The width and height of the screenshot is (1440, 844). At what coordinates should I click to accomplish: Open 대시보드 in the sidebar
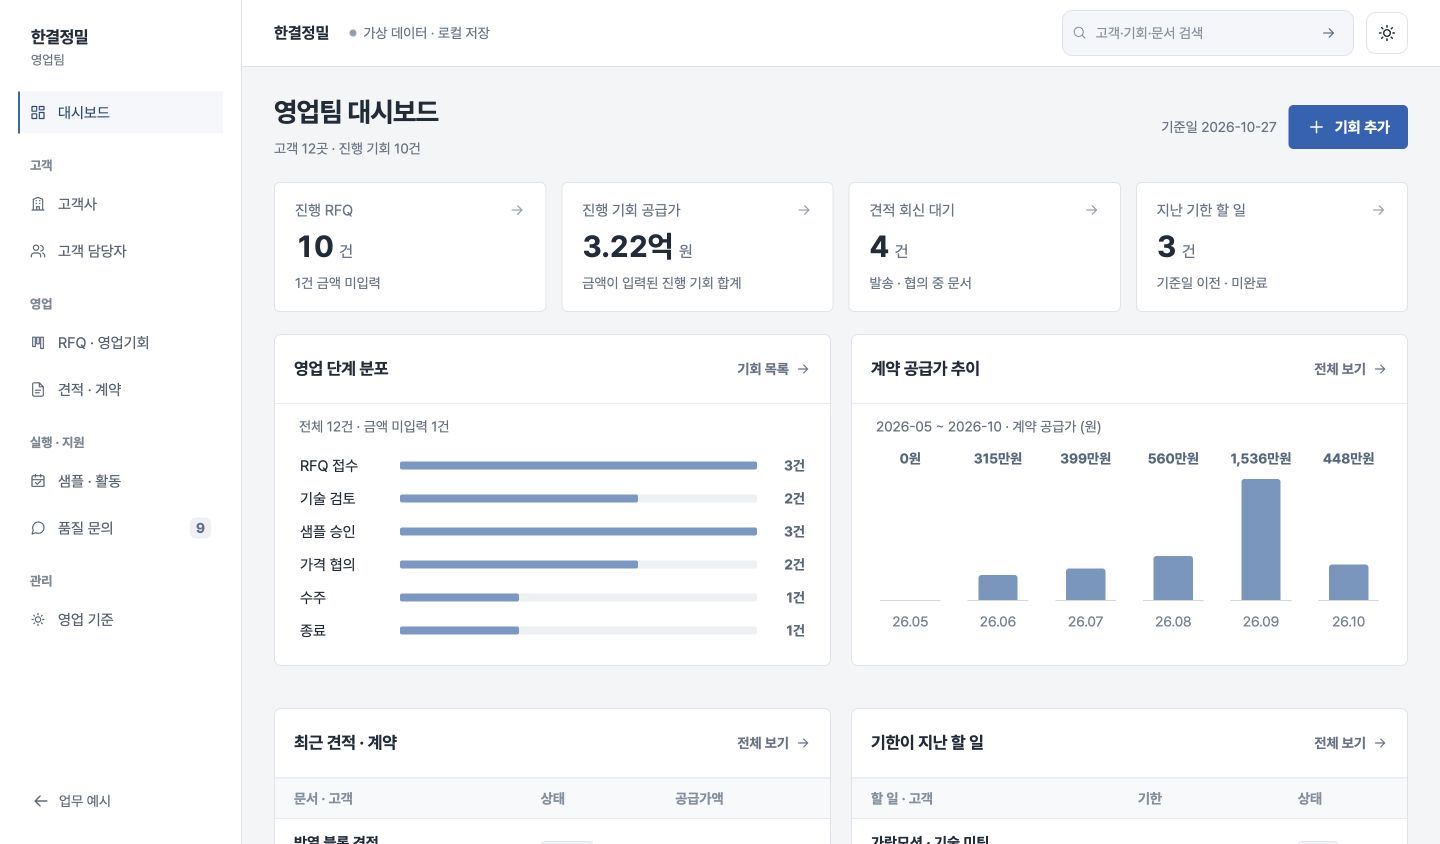[121, 112]
